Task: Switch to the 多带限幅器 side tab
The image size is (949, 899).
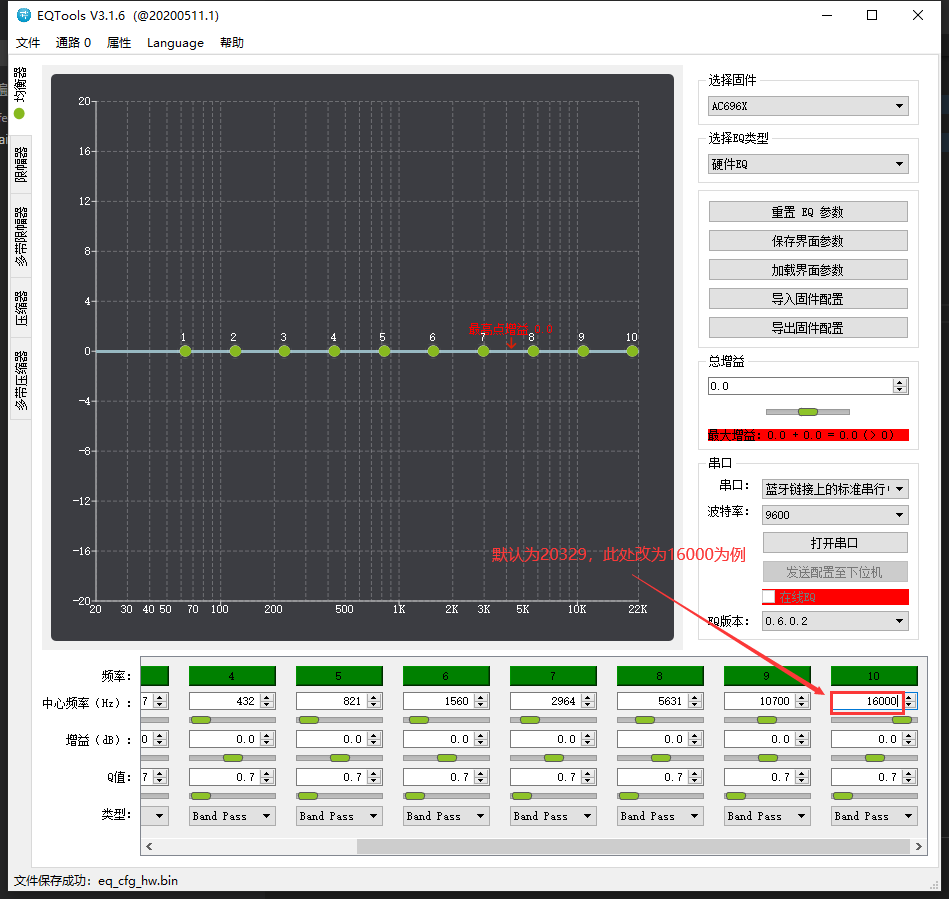Action: pyautogui.click(x=21, y=236)
